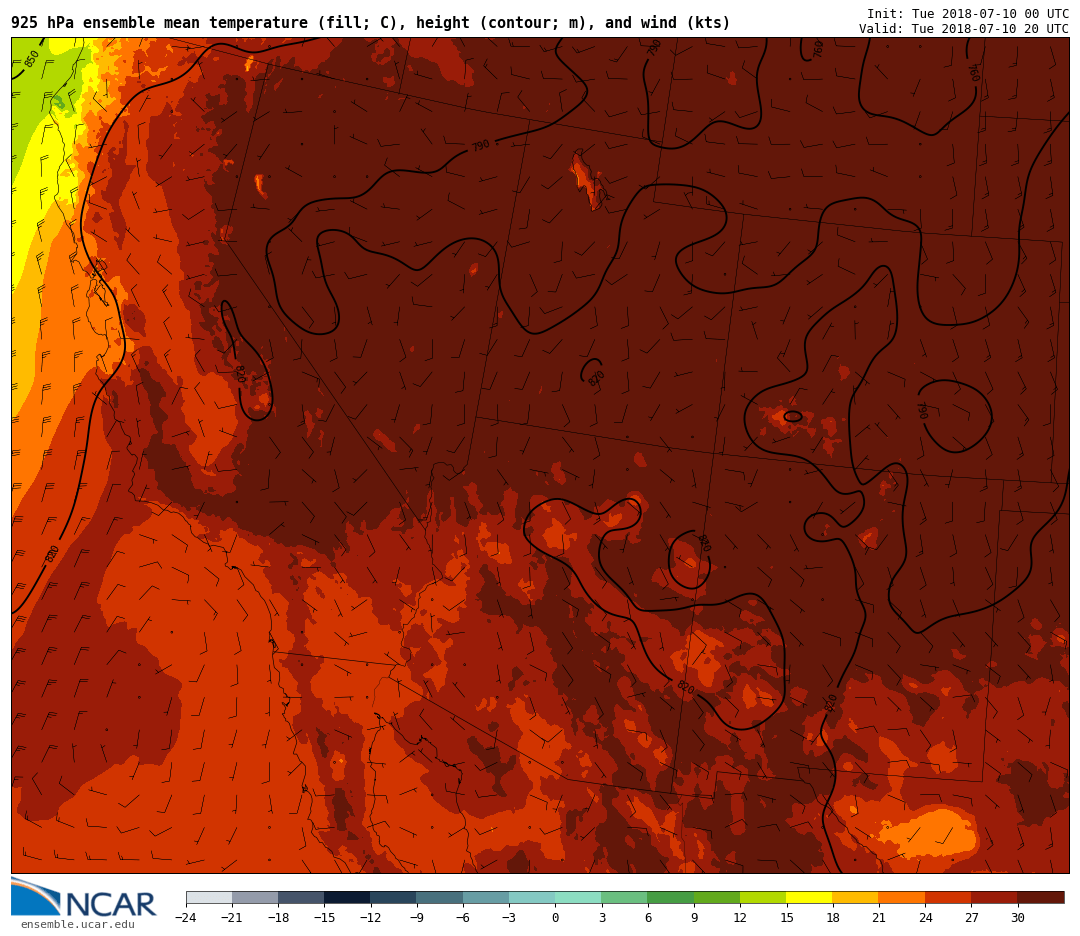Open the ensemble.ucar.edu text link

pos(78,924)
